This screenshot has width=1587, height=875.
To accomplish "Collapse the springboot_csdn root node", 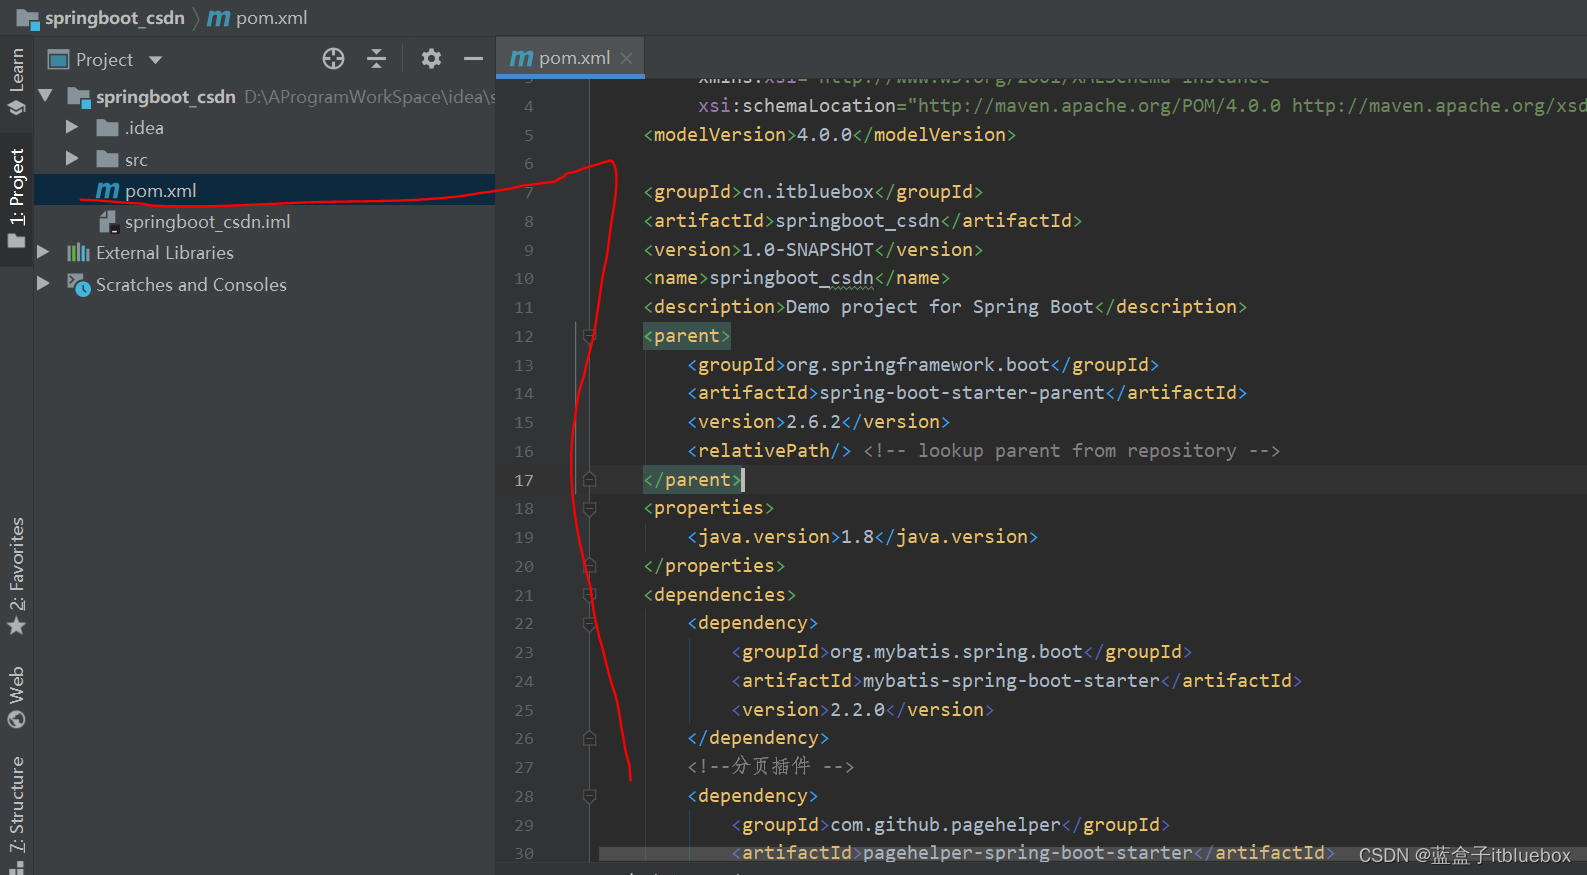I will (x=45, y=96).
